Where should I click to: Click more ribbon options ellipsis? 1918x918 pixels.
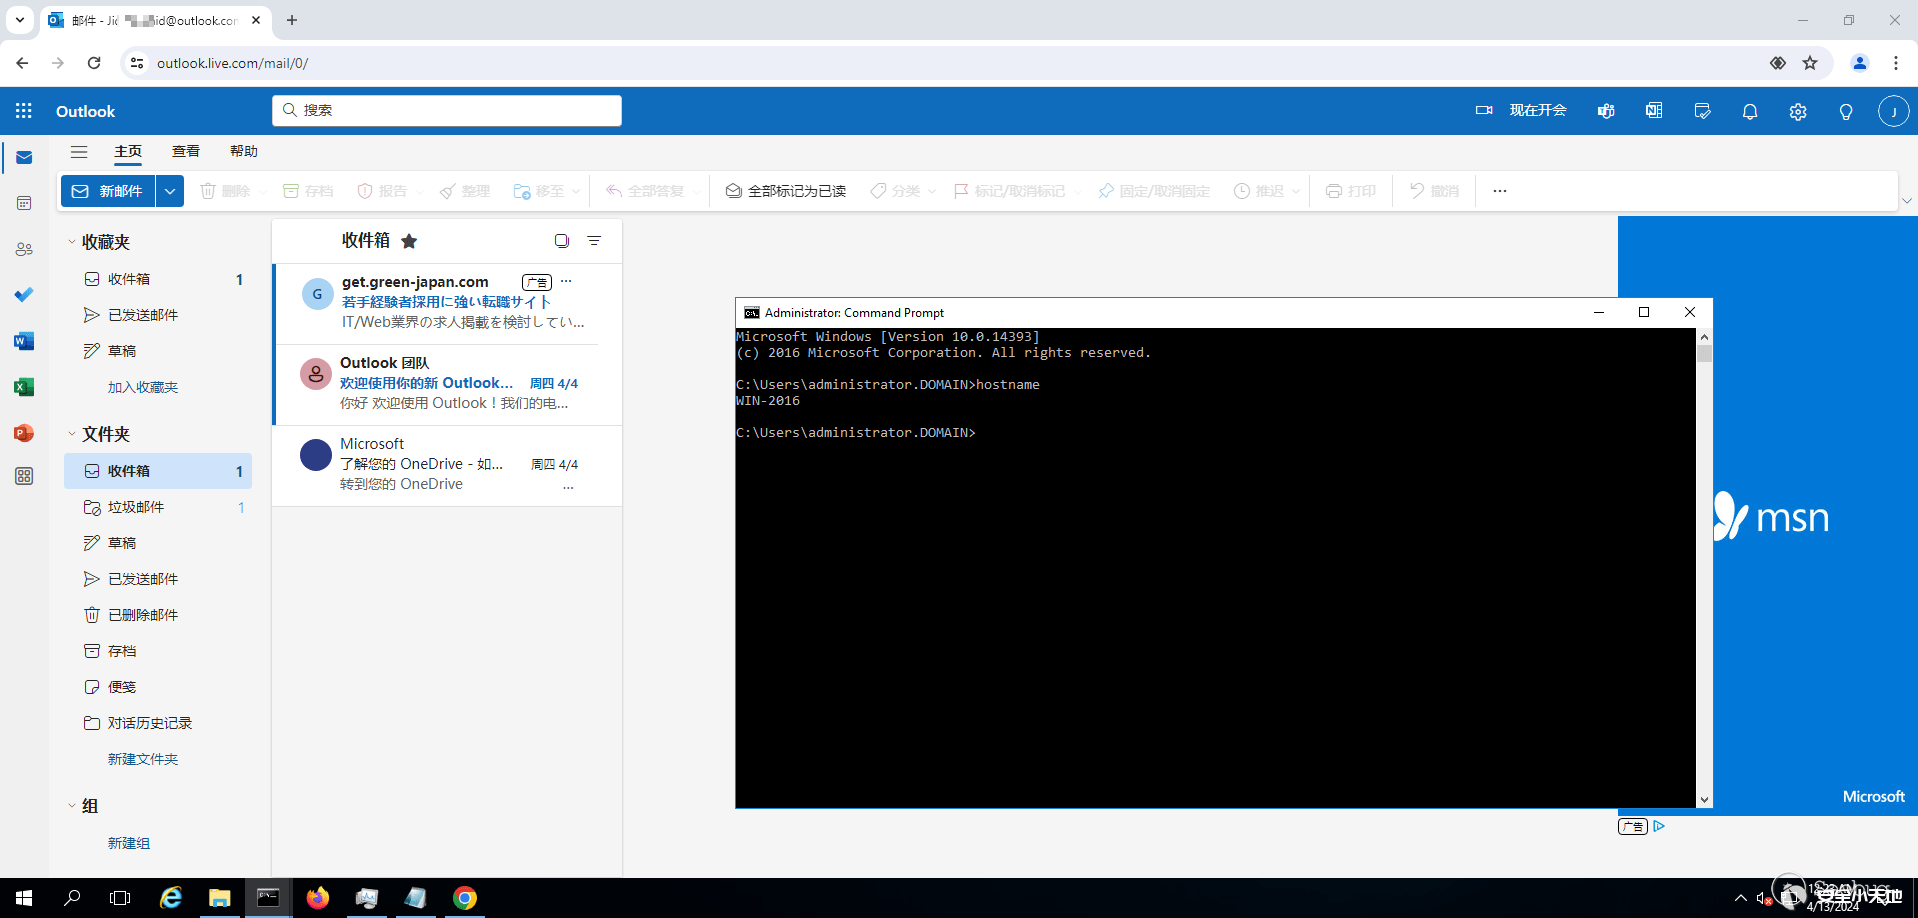tap(1500, 191)
